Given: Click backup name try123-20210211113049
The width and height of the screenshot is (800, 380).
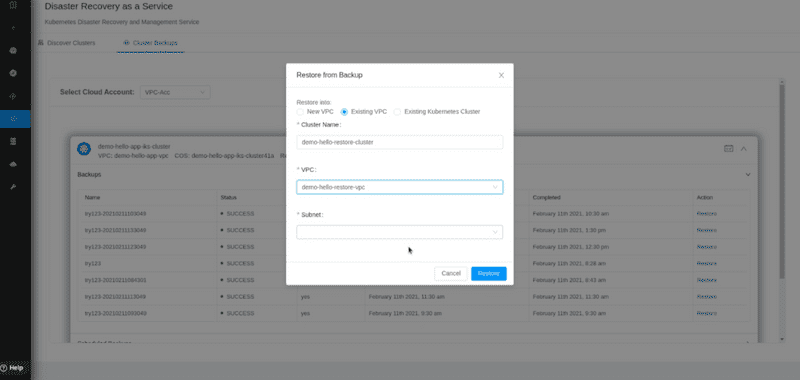Looking at the screenshot, I should tap(115, 297).
